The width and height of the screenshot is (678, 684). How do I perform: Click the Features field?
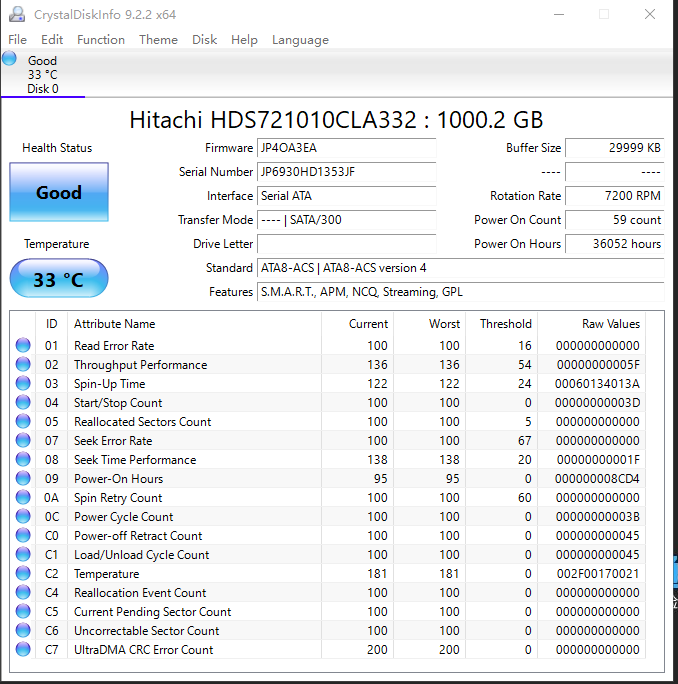(461, 292)
